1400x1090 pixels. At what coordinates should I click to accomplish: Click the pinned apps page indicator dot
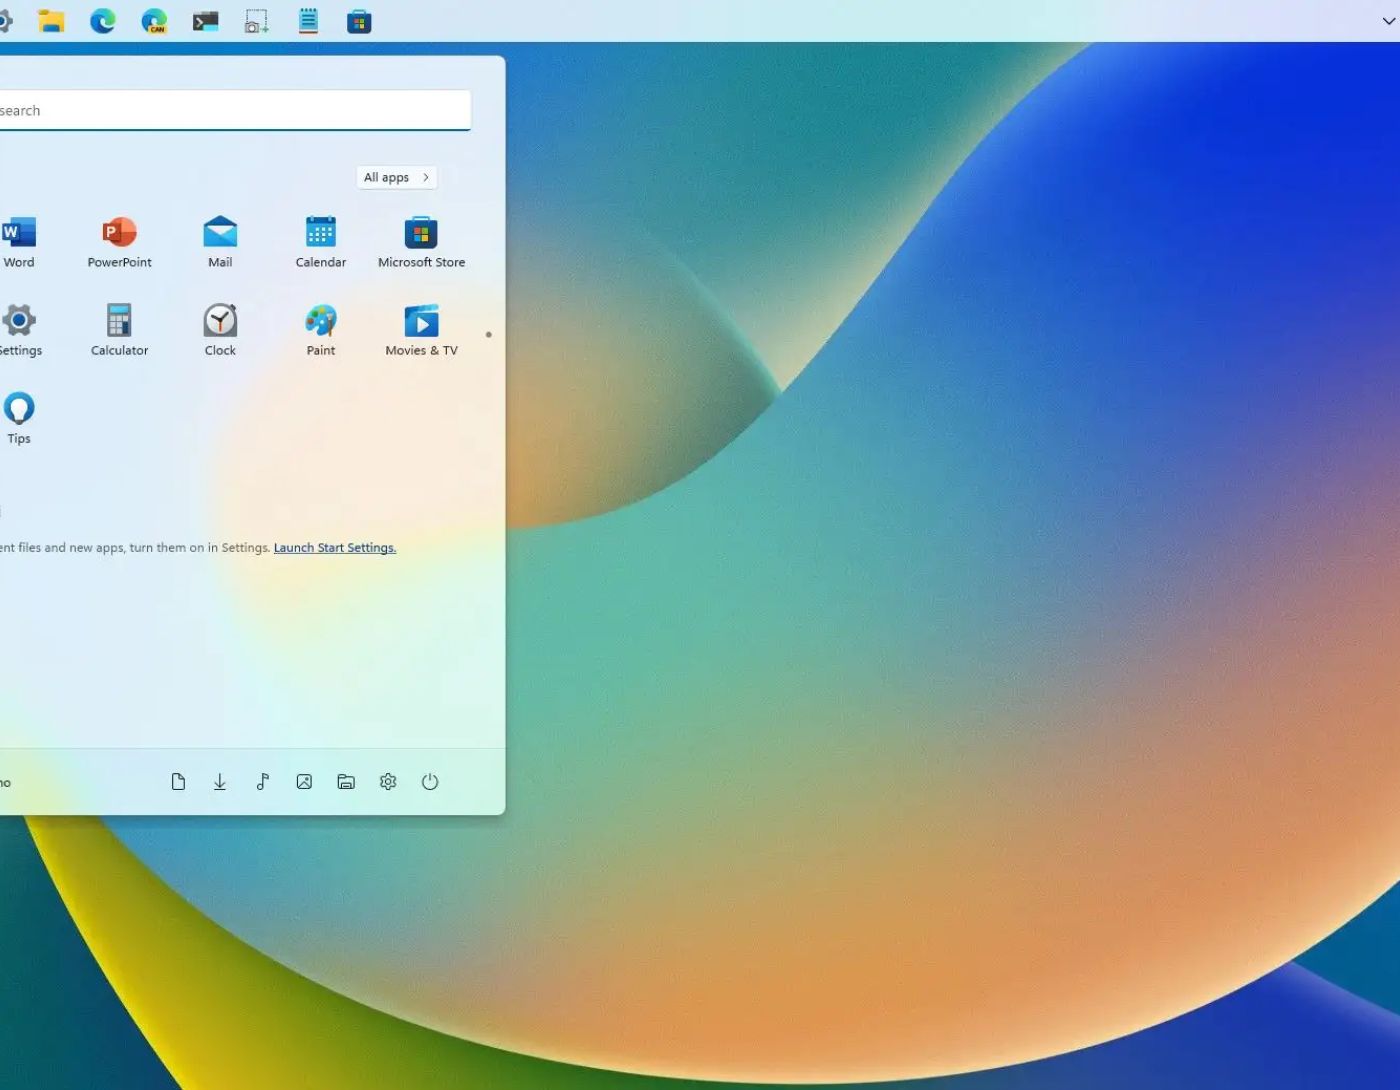click(x=488, y=334)
